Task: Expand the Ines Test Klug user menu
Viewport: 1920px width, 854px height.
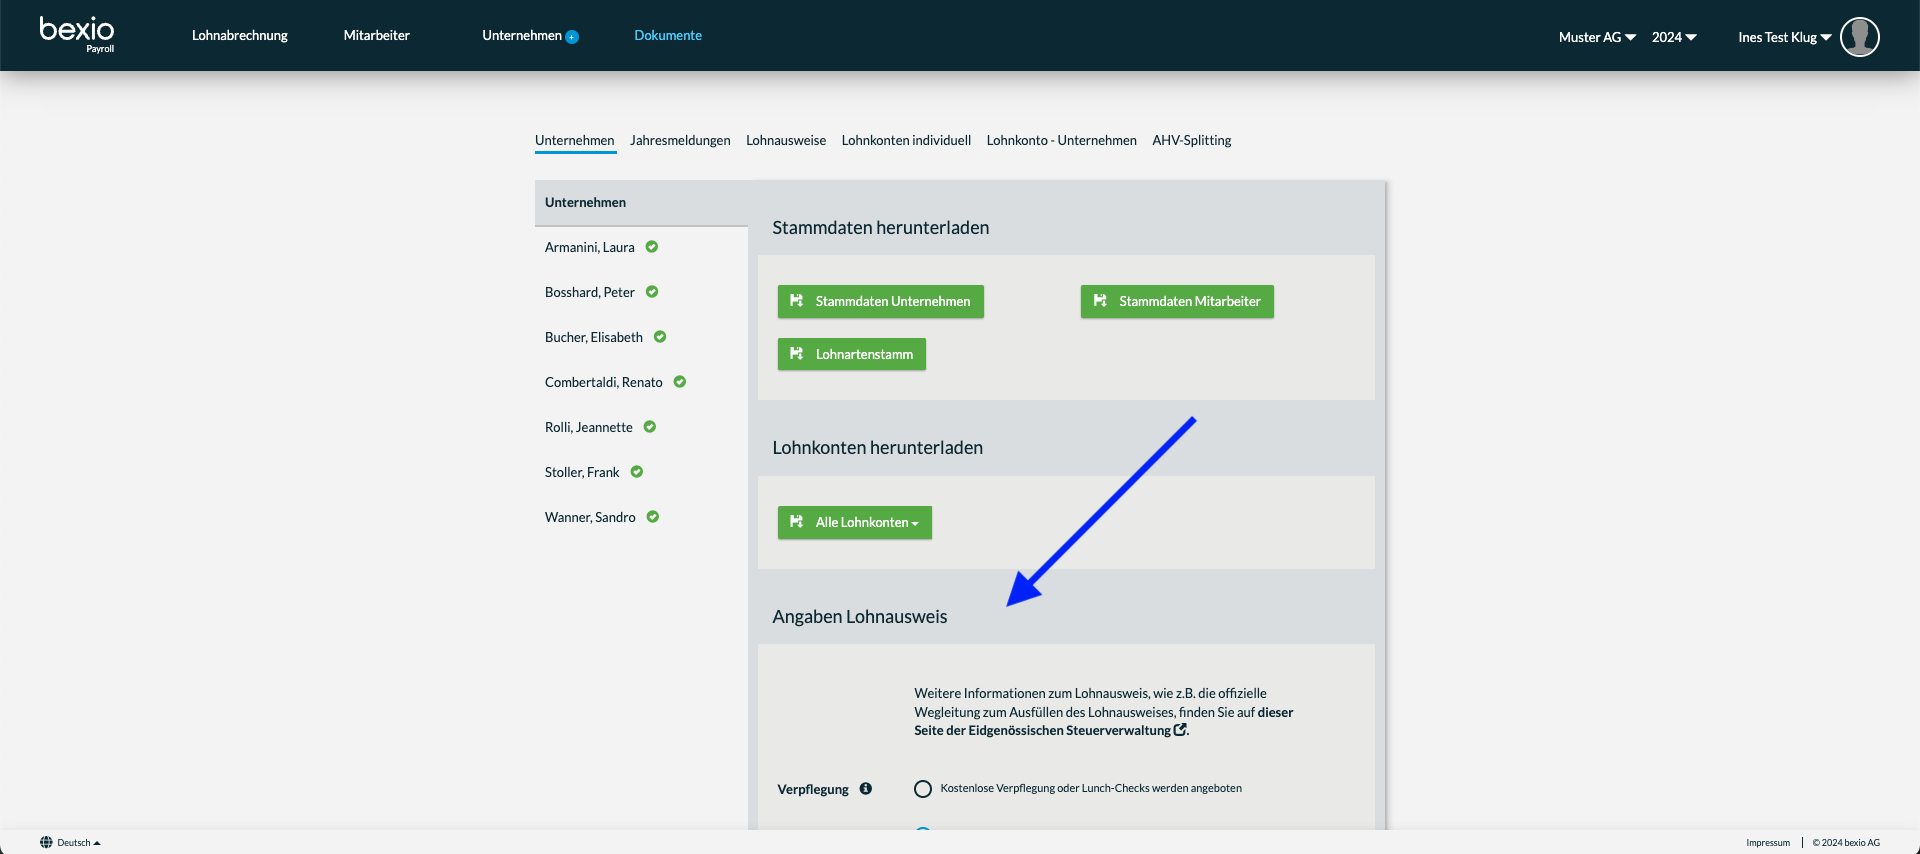Action: (1784, 37)
